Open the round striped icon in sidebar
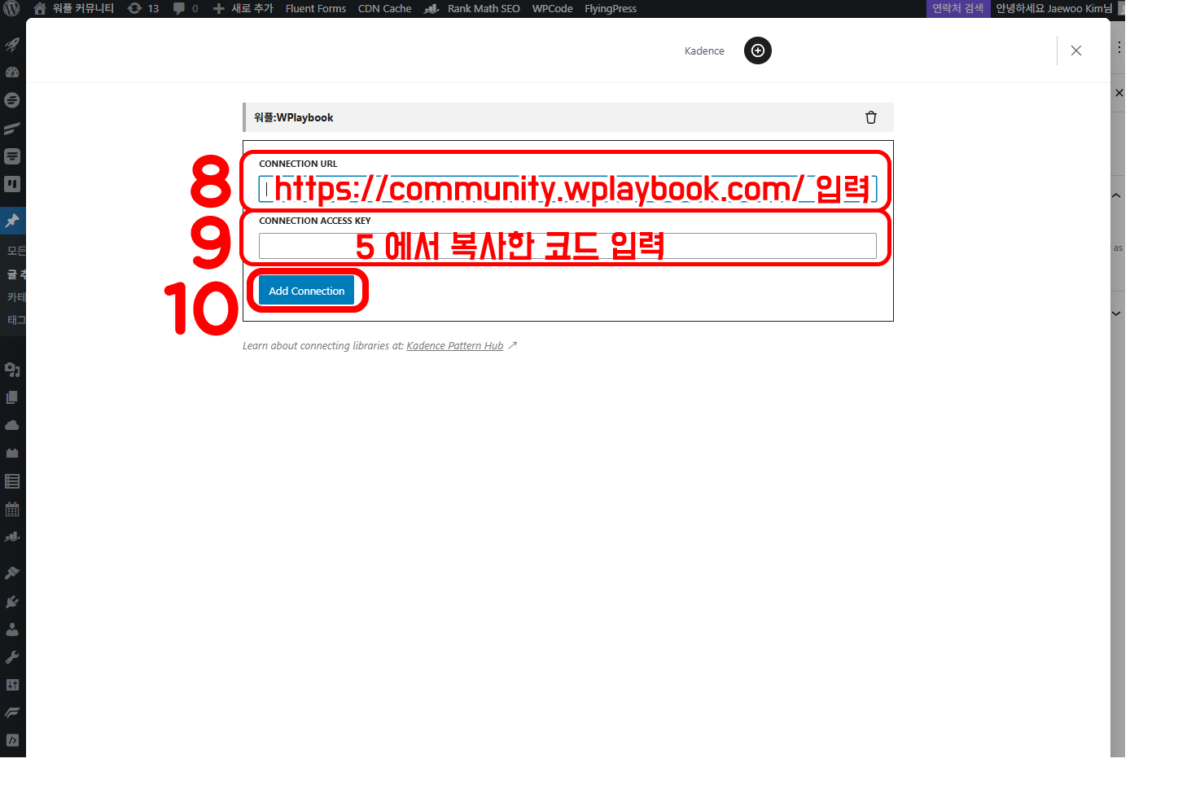The image size is (1200, 798). click(12, 100)
